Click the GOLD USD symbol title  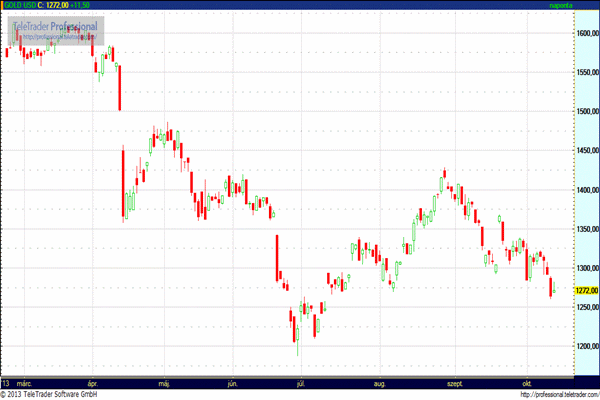19,5
